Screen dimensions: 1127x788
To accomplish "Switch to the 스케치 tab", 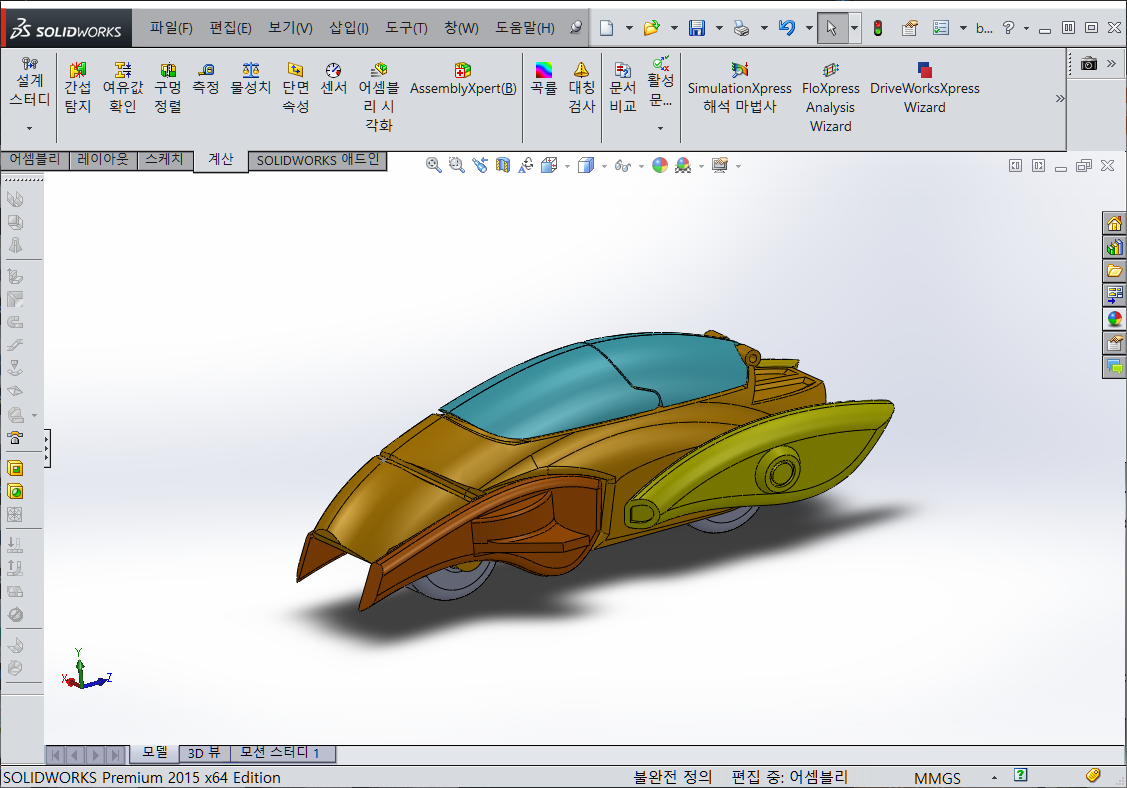I will [165, 159].
